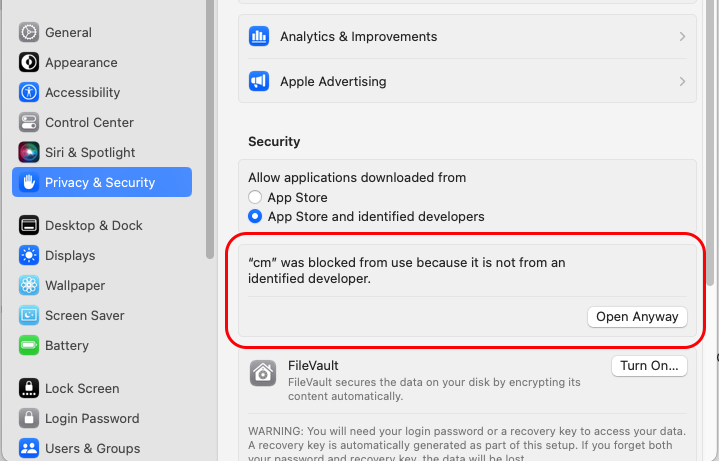Click the Privacy & Security hand icon
This screenshot has width=719, height=461.
coord(29,182)
